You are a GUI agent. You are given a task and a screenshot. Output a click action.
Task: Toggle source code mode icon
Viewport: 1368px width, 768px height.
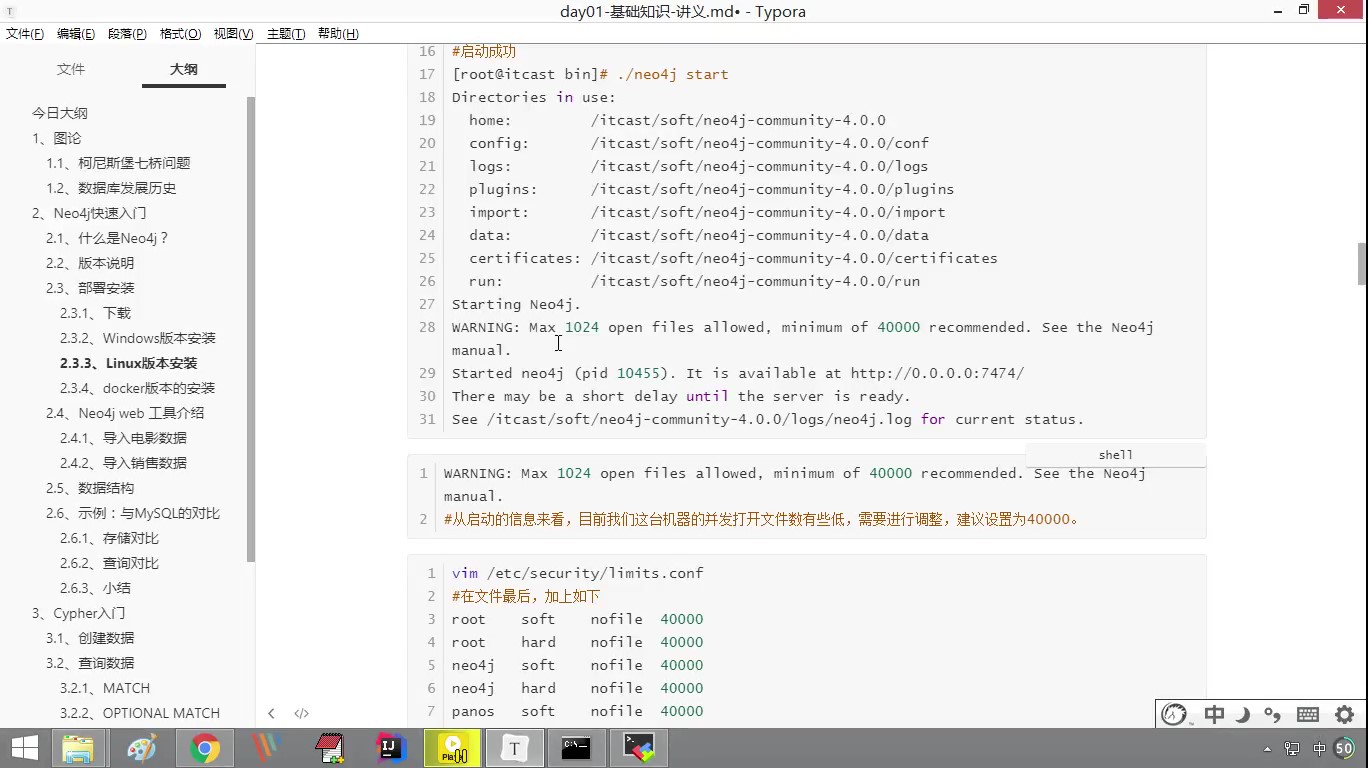point(301,713)
